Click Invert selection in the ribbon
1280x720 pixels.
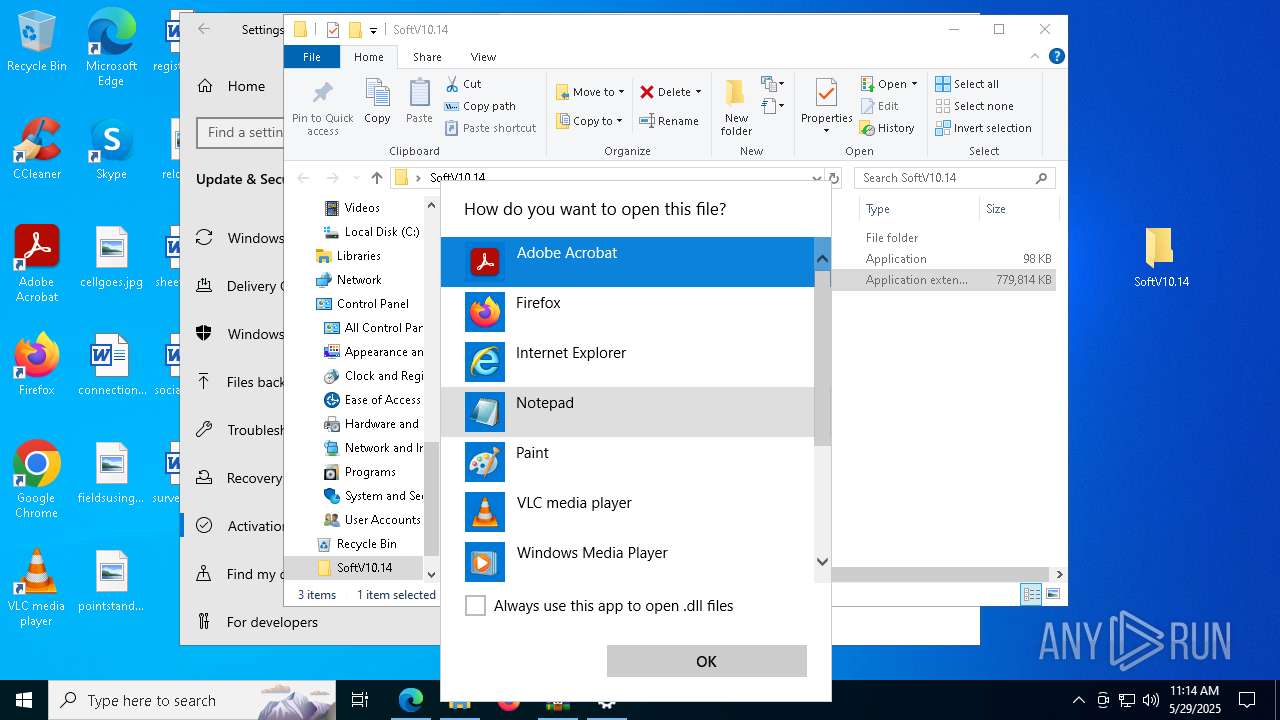[x=983, y=128]
